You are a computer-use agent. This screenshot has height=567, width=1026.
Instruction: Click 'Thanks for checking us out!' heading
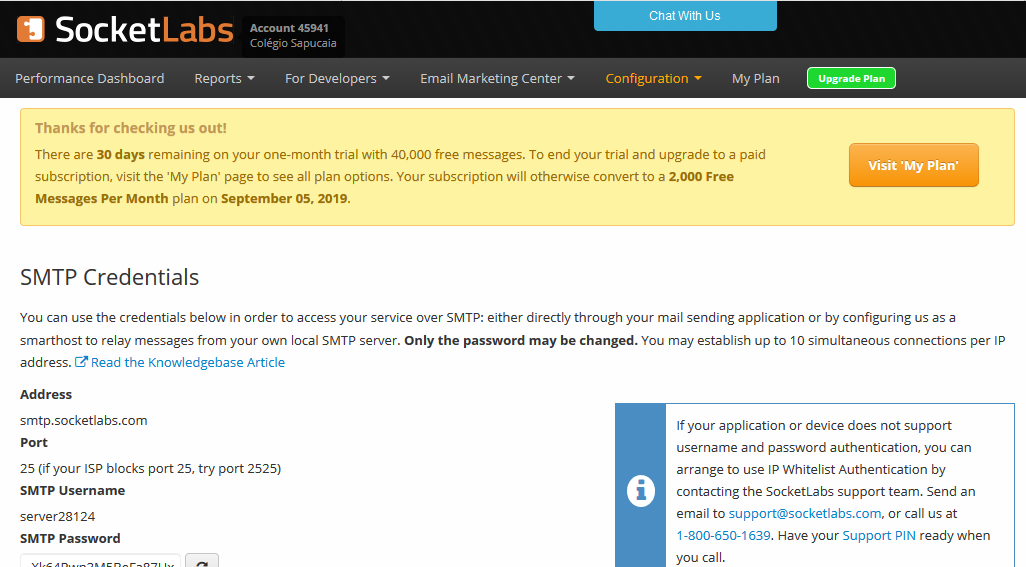pyautogui.click(x=131, y=128)
